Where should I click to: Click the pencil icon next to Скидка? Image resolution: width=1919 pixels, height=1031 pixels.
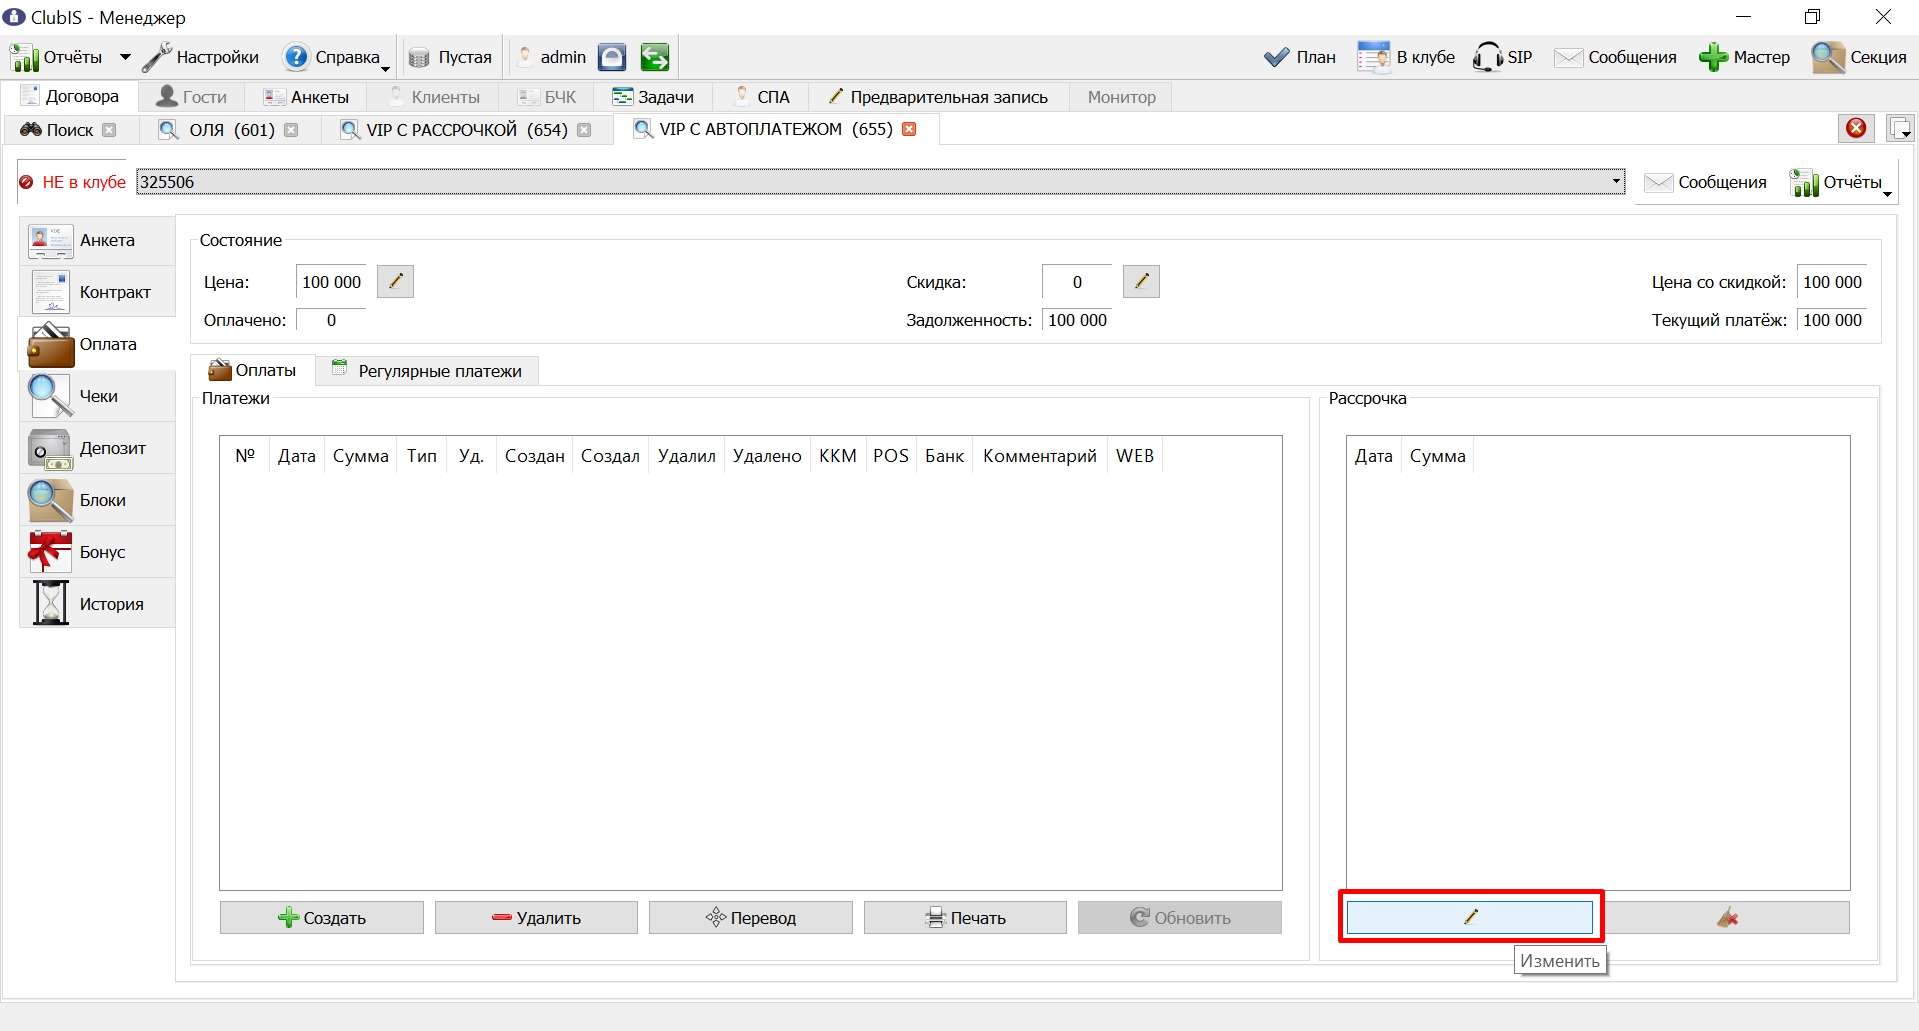coord(1141,282)
